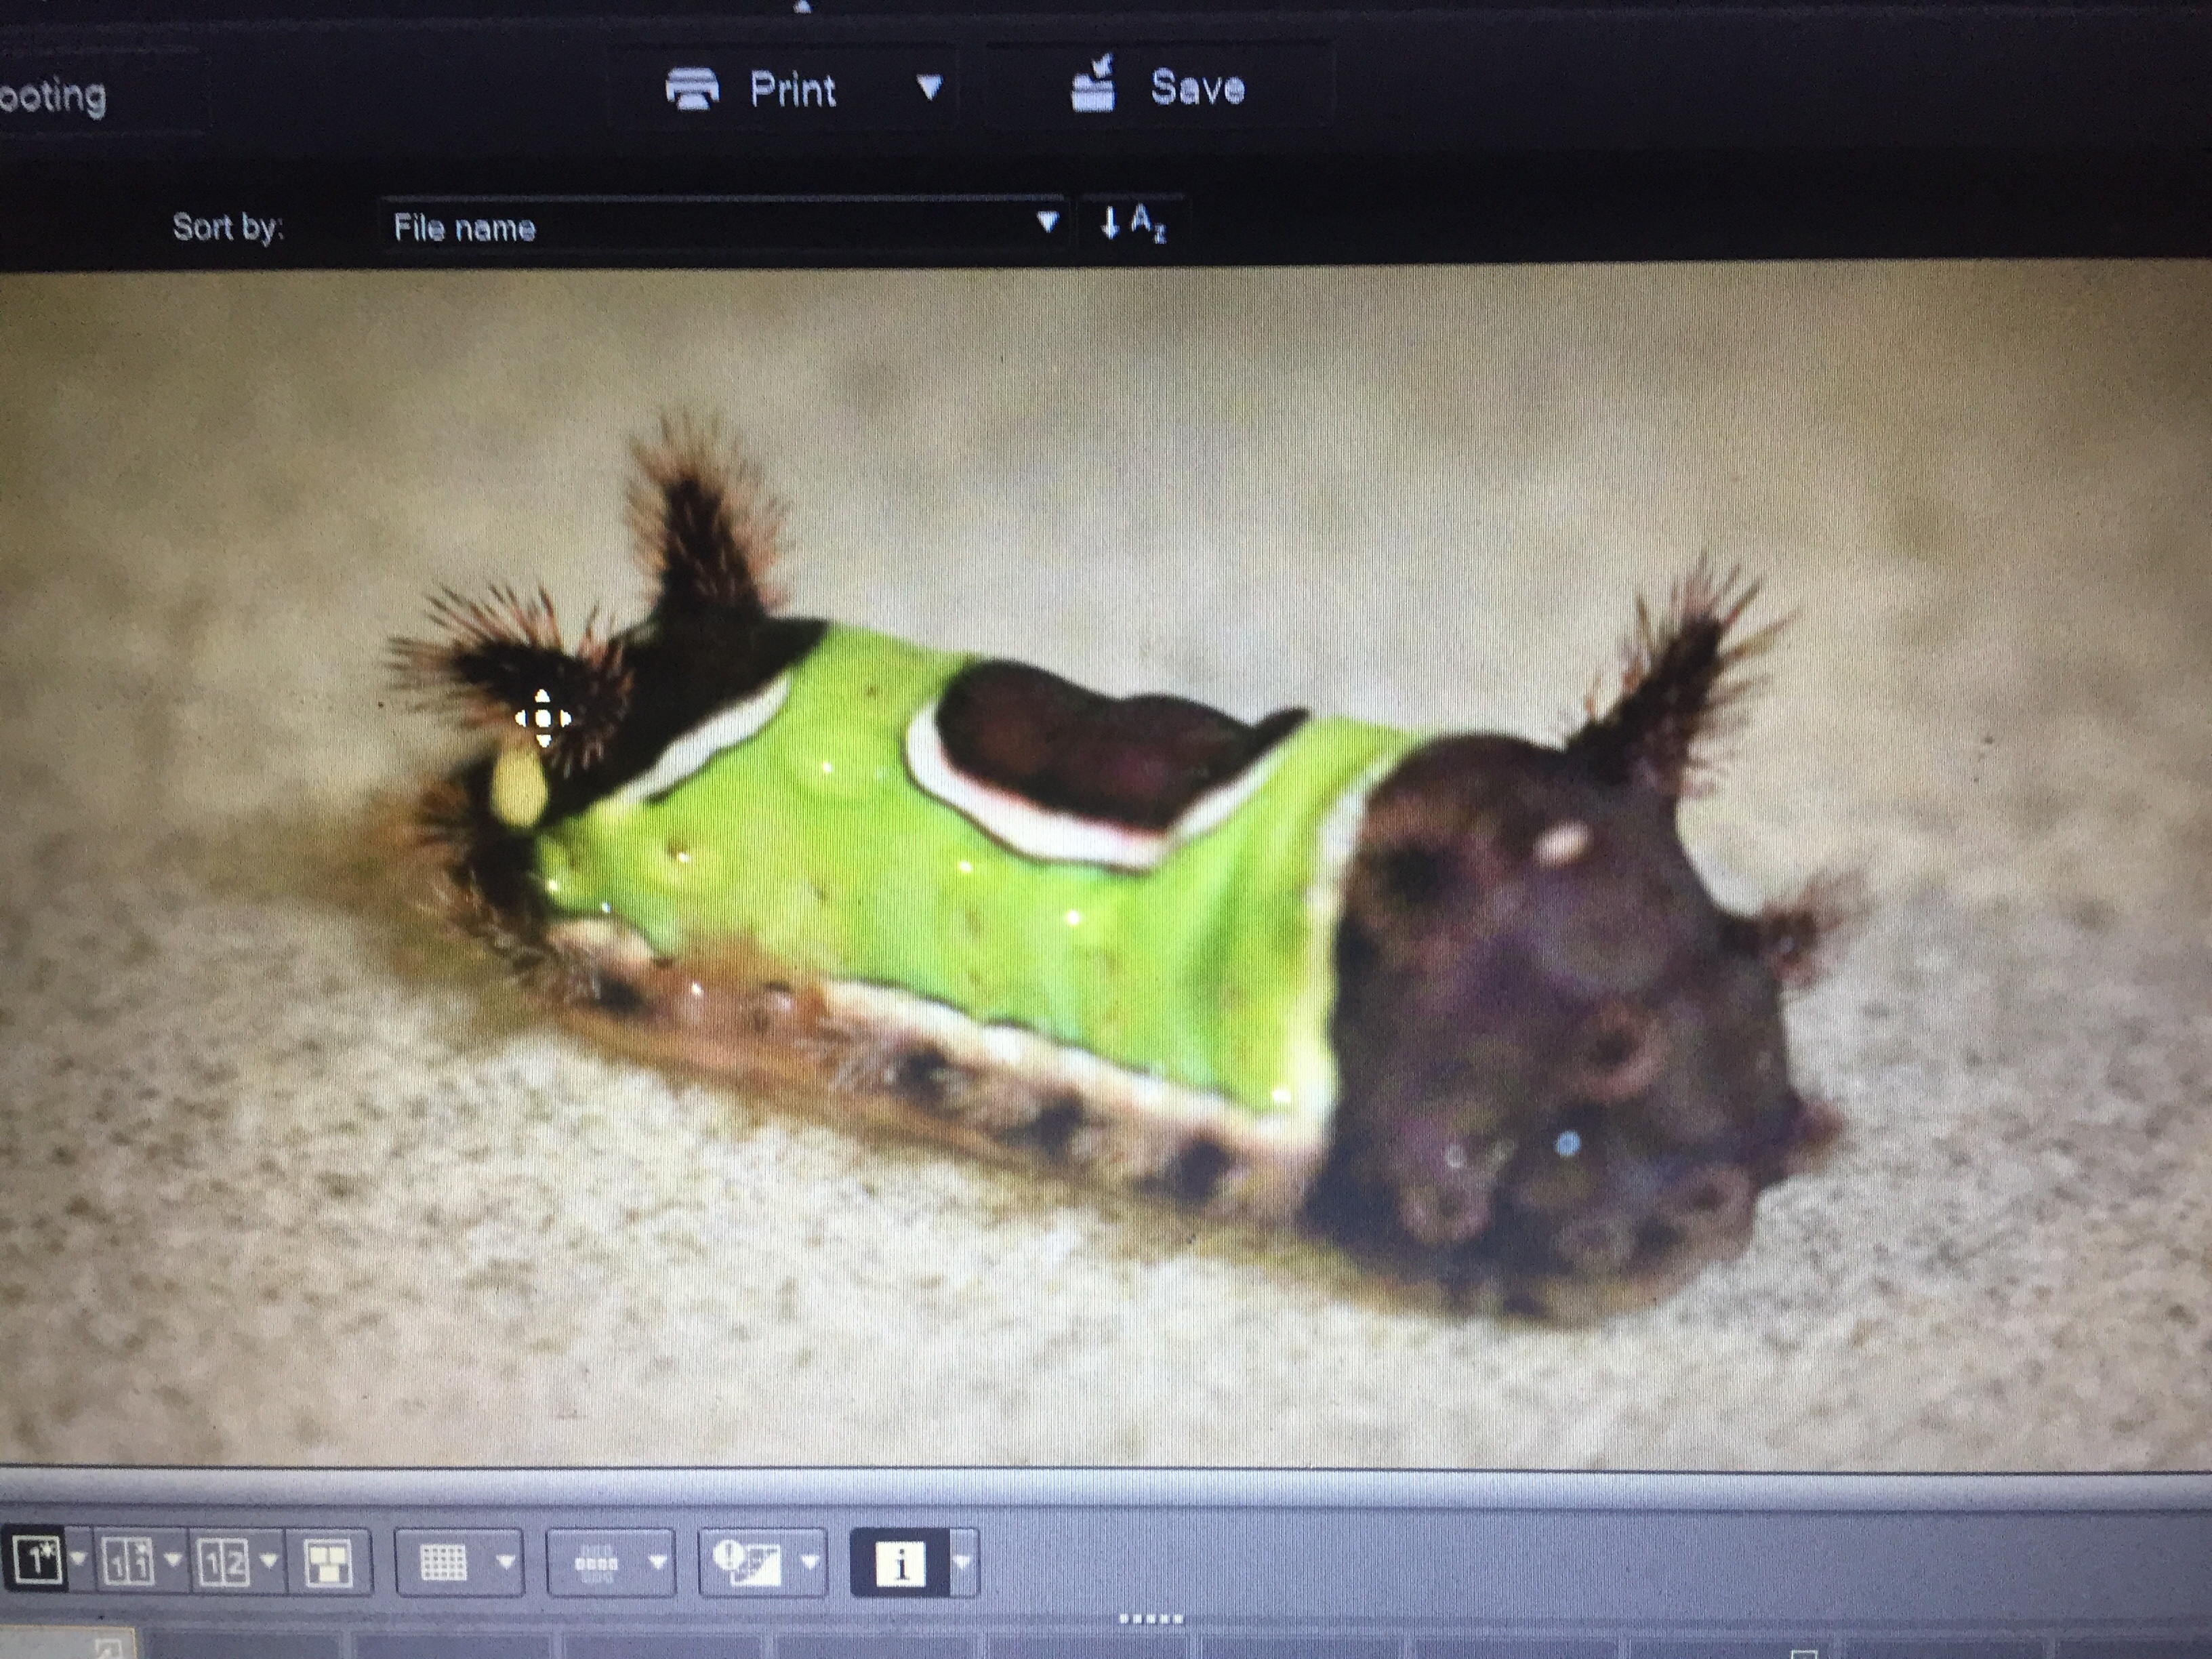Expand the AF points display dropdown arrow
This screenshot has width=2212, height=1659.
(658, 1561)
